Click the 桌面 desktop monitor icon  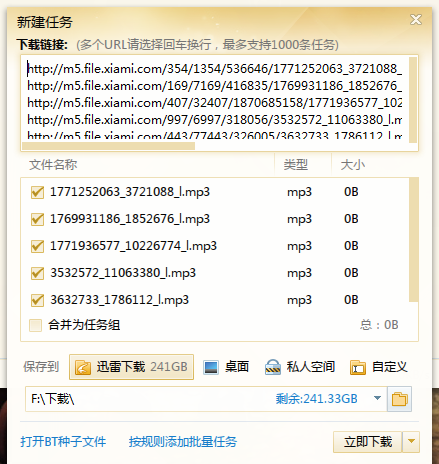coord(211,367)
